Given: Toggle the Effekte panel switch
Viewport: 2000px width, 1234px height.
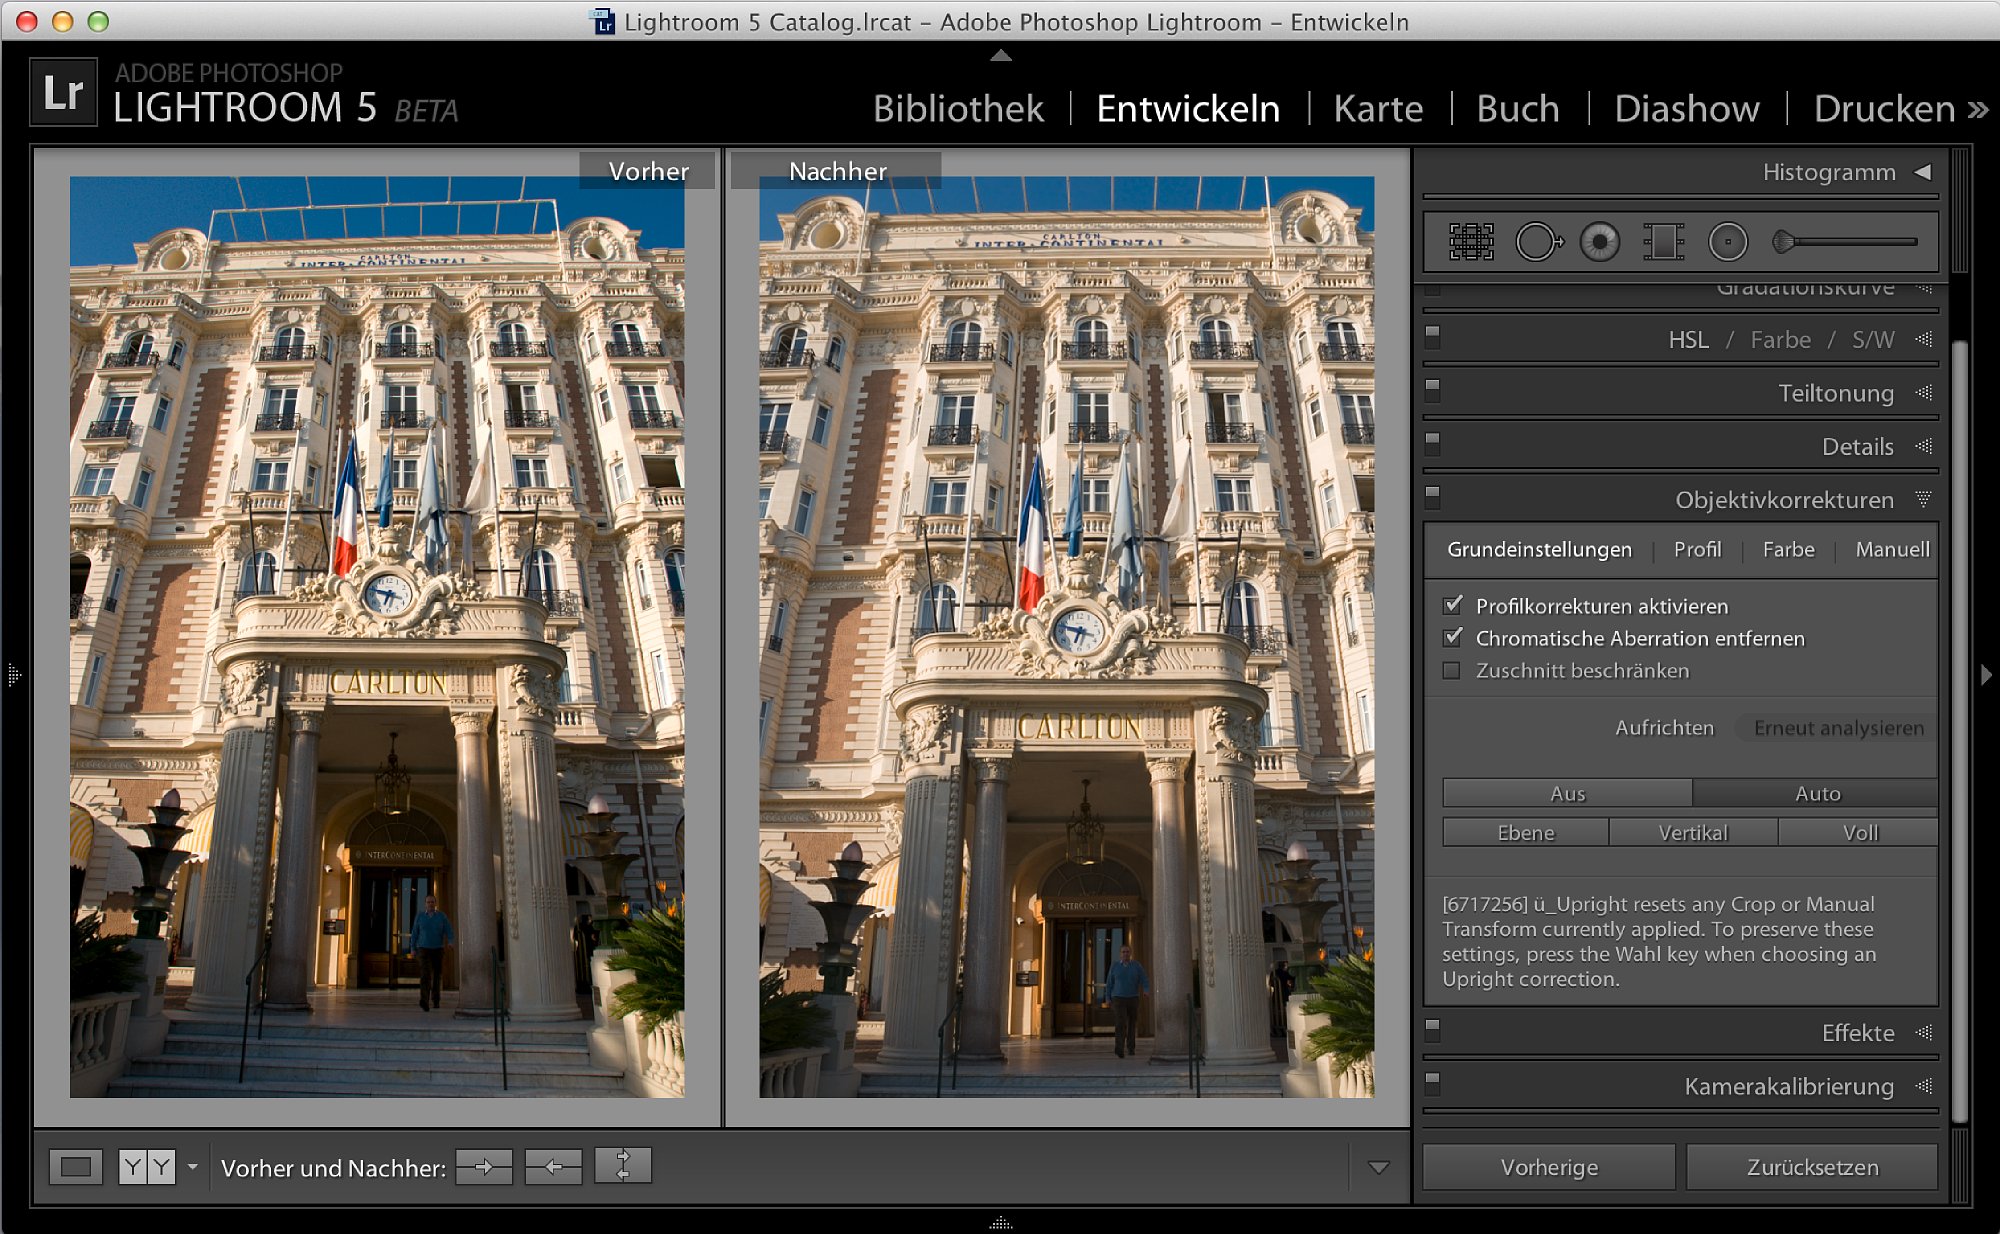Looking at the screenshot, I should [1433, 1031].
